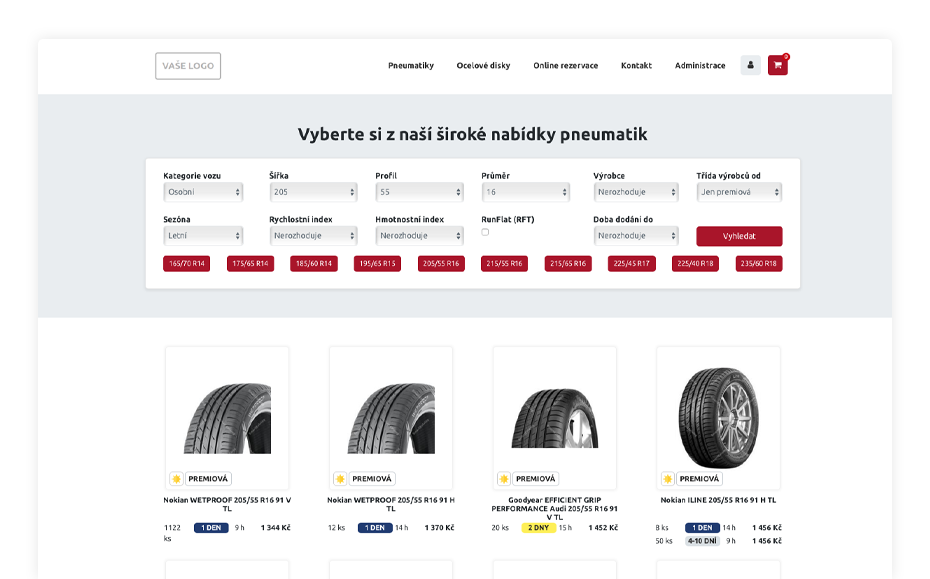This screenshot has width=930, height=579.
Task: Open the Šířka width dropdown
Action: click(x=313, y=192)
